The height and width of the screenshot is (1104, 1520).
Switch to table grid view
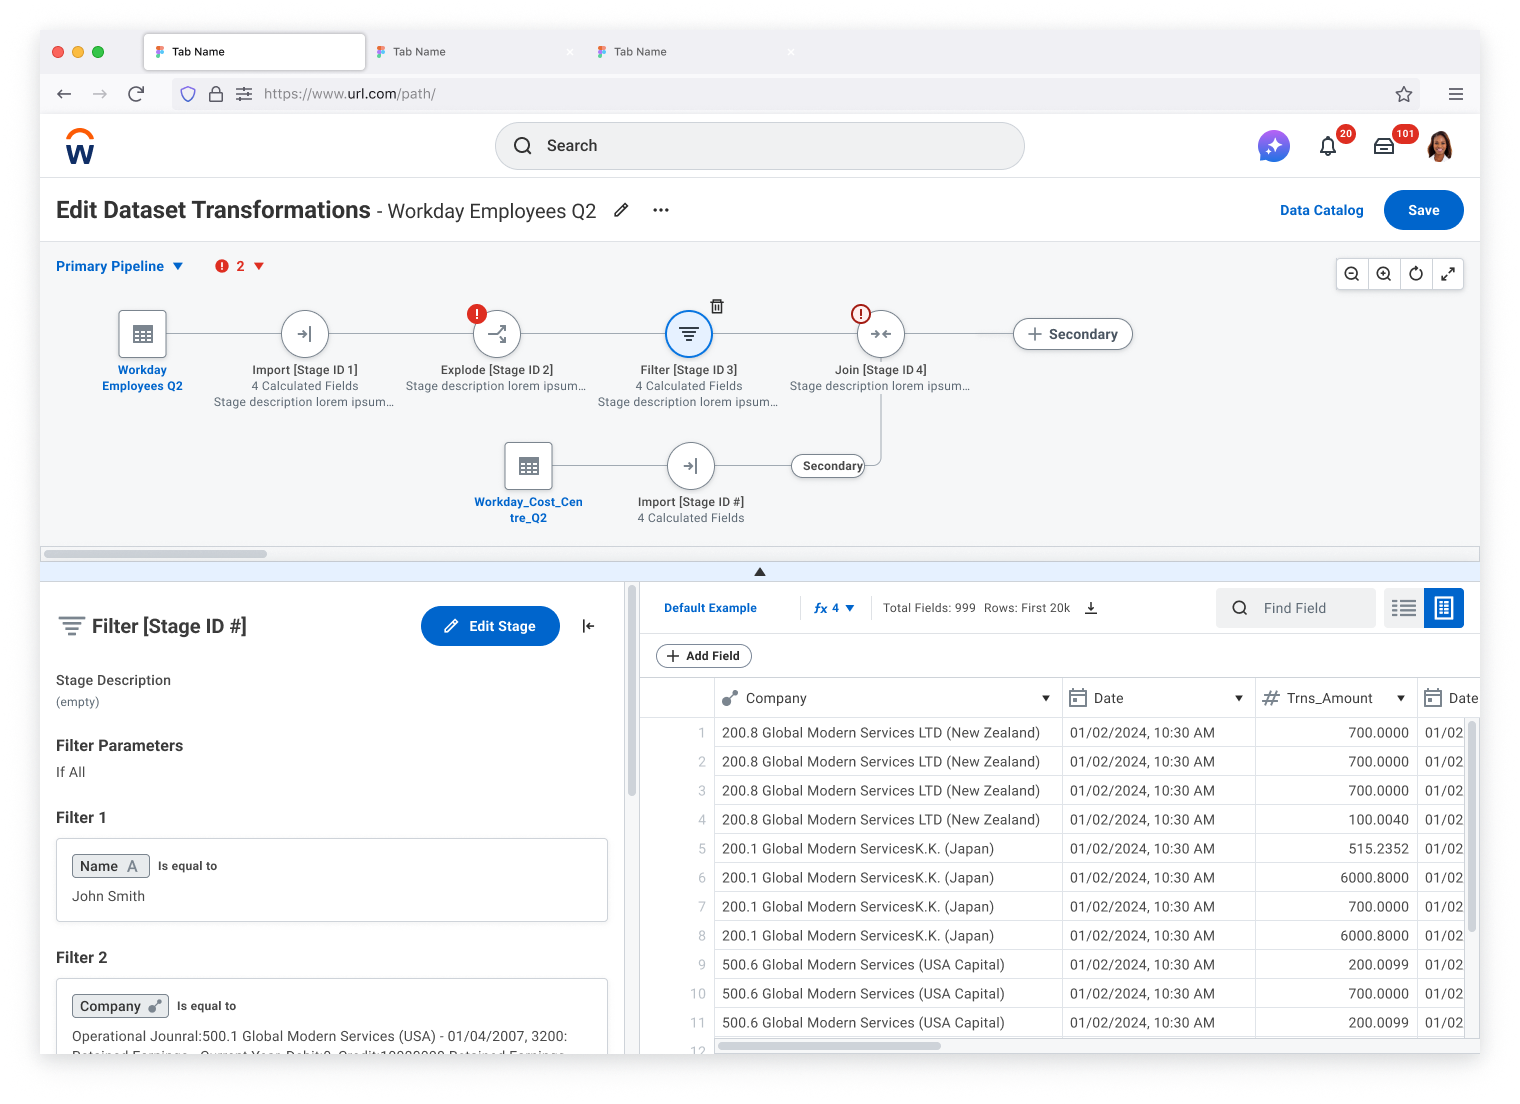[1444, 608]
